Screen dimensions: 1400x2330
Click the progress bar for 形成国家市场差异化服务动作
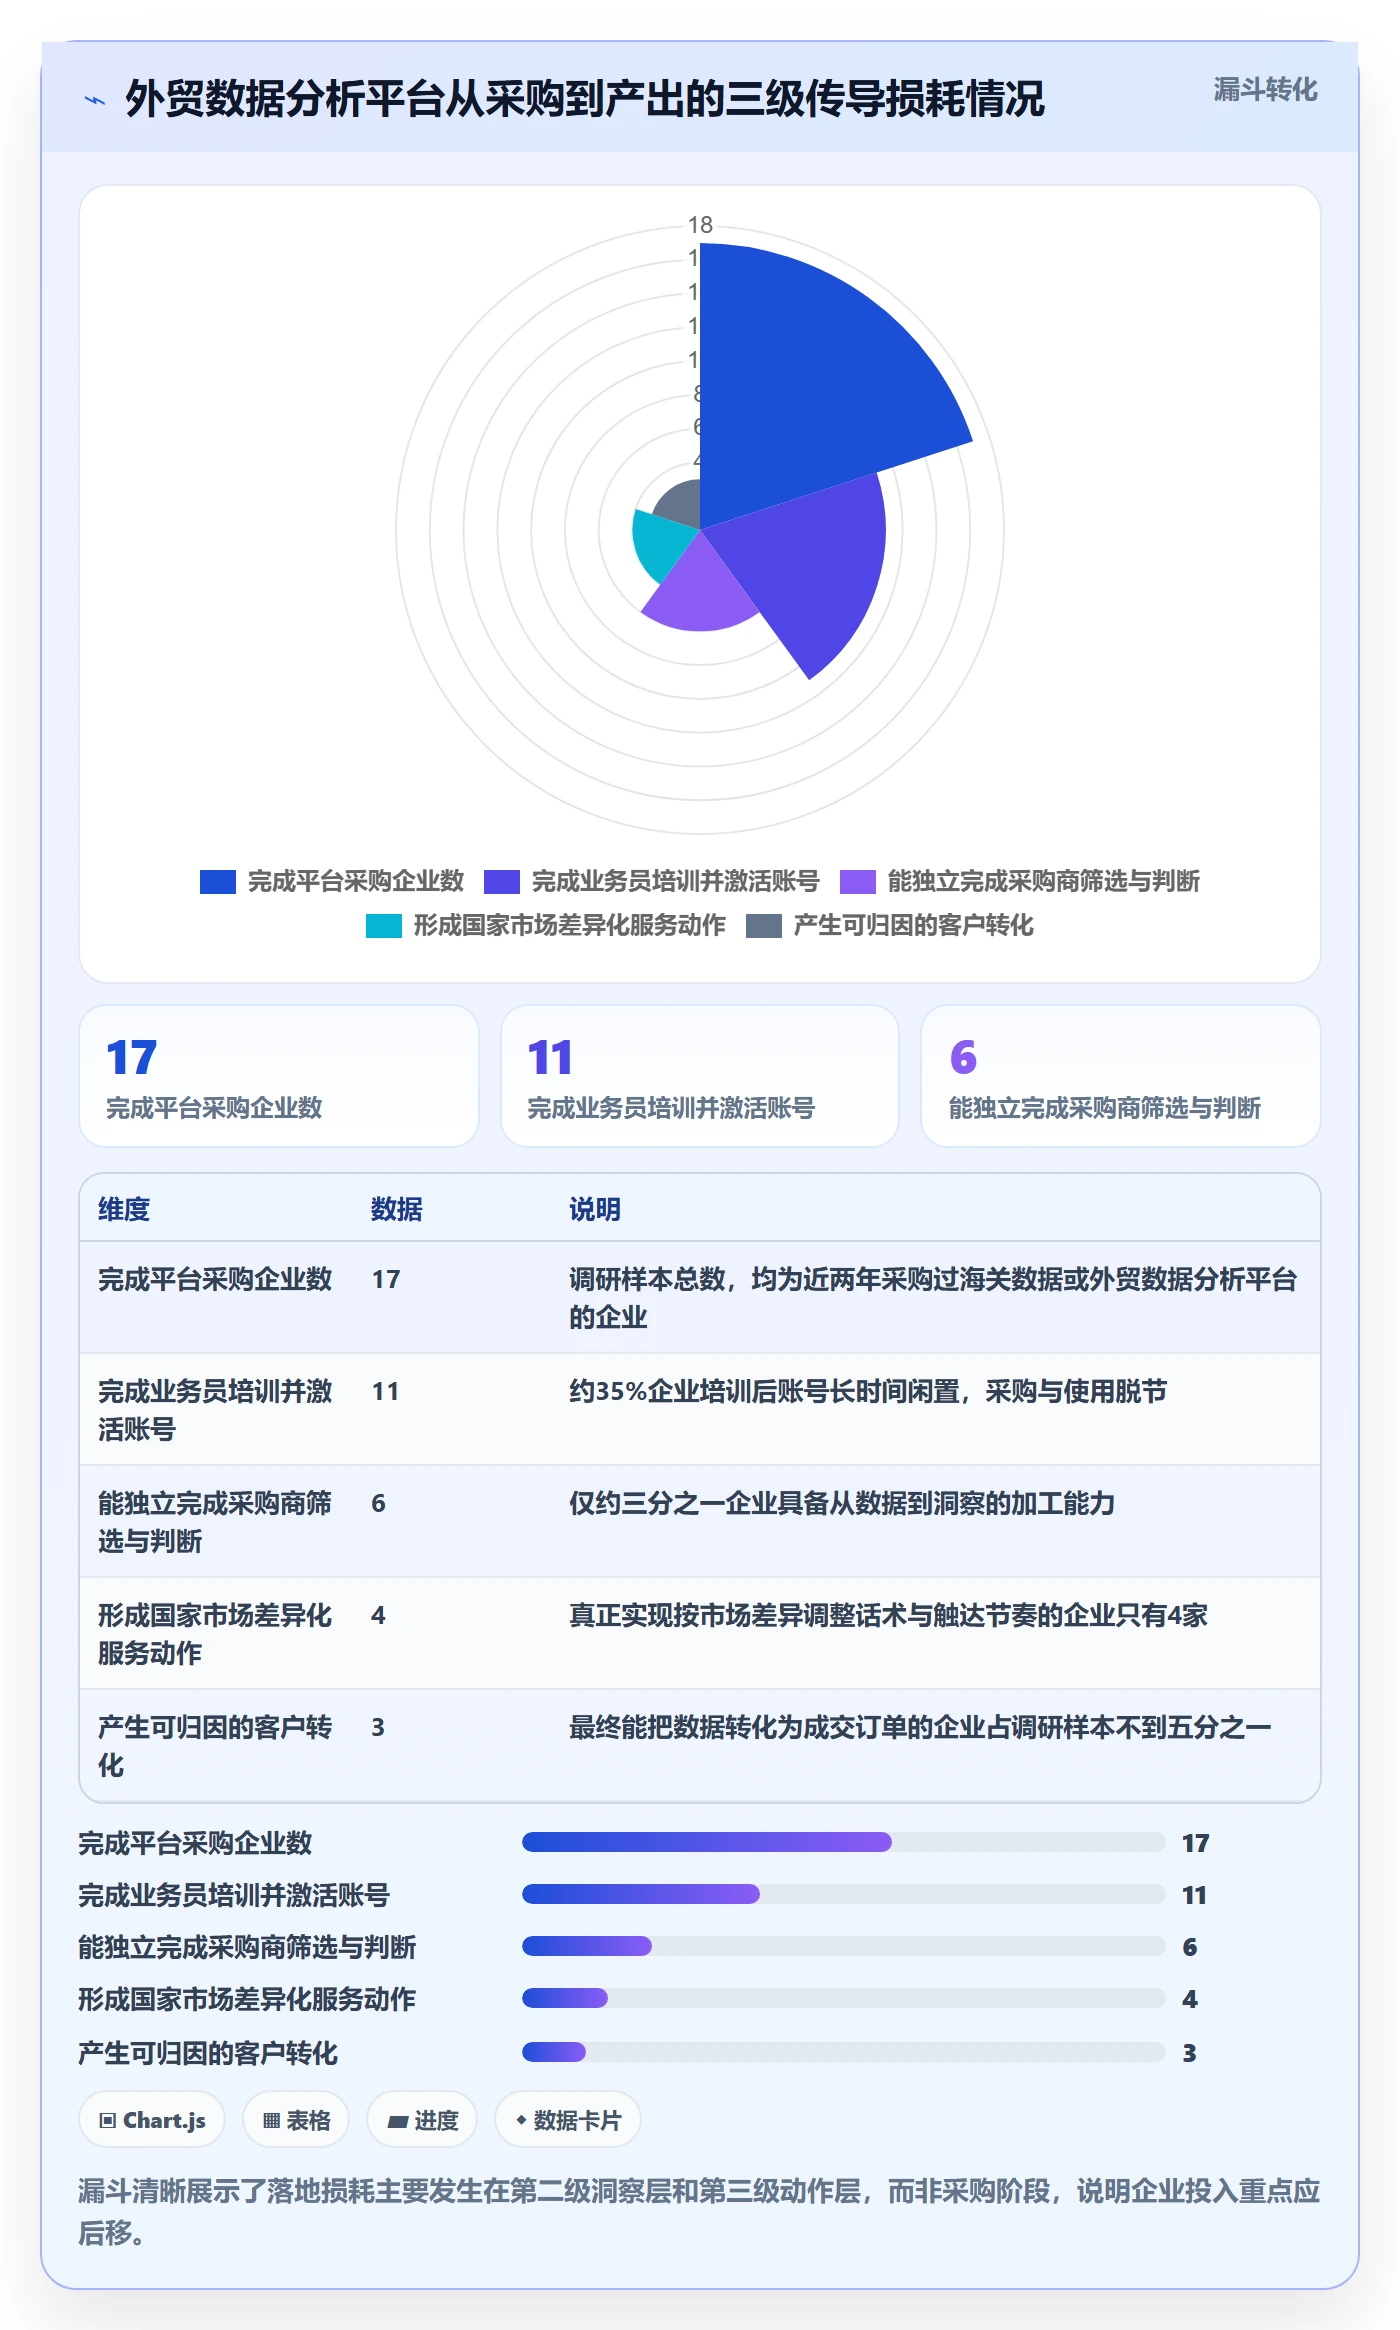[844, 1998]
